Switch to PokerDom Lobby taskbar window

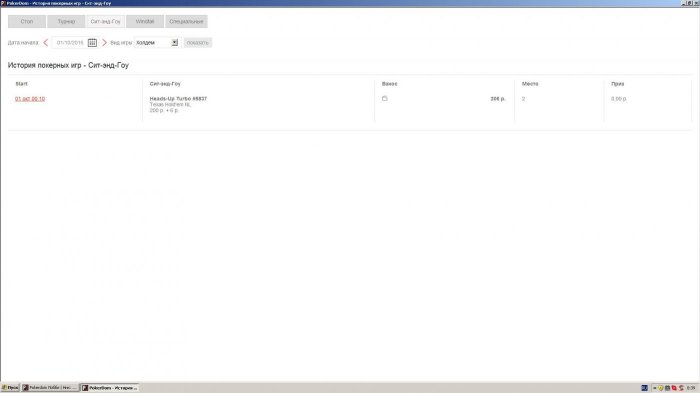(x=50, y=388)
